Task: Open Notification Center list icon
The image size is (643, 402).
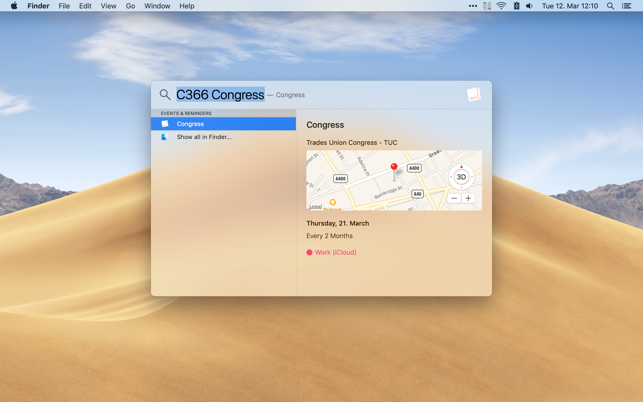Action: point(626,6)
